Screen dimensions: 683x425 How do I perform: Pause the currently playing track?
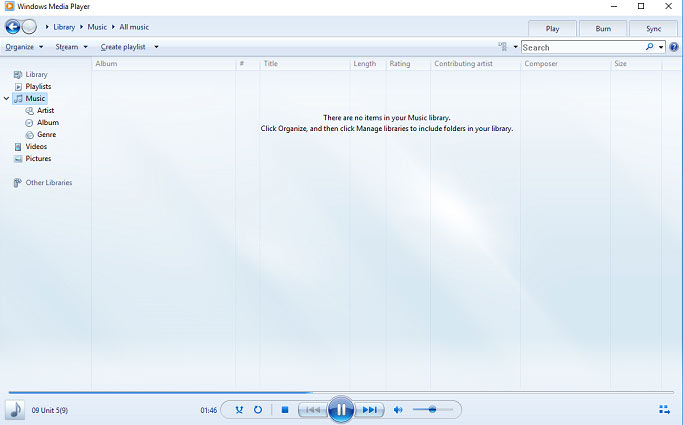pyautogui.click(x=341, y=409)
